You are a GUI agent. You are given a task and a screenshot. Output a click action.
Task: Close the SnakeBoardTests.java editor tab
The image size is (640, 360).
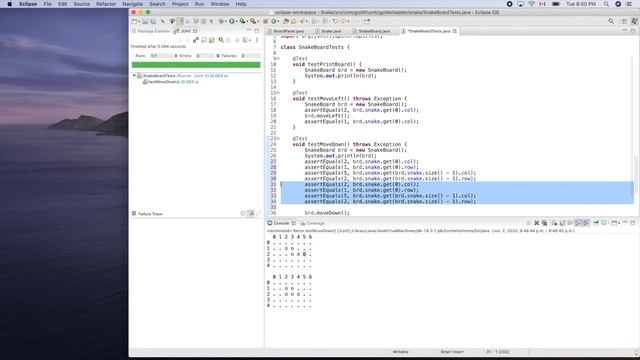point(455,31)
